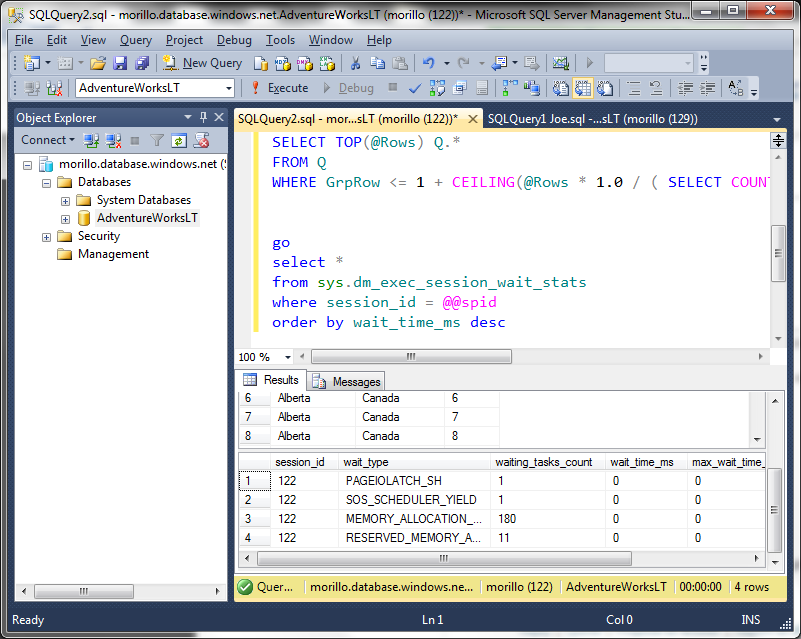801x639 pixels.
Task: Click the results grid horizontal scrollbar
Action: point(444,558)
